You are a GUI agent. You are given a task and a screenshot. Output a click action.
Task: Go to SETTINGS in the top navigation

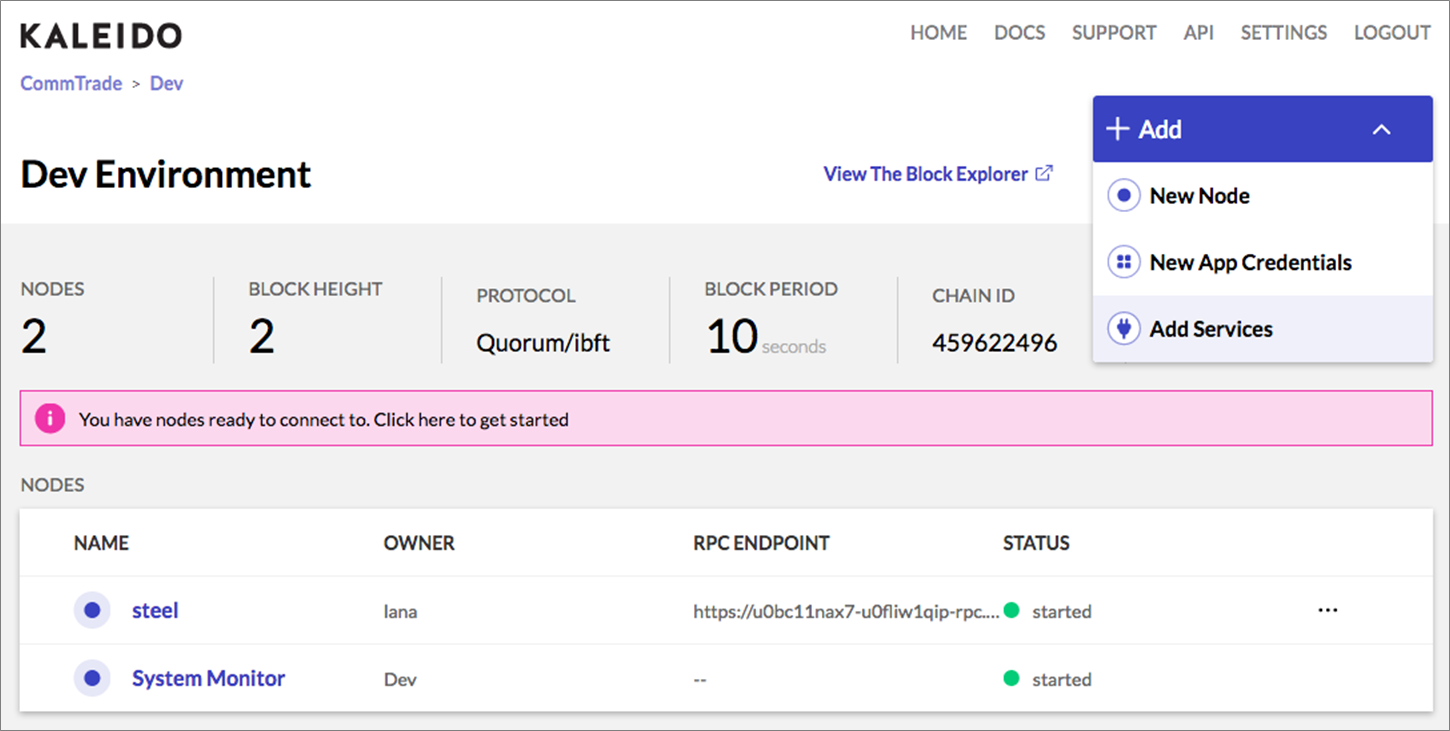[x=1283, y=33]
